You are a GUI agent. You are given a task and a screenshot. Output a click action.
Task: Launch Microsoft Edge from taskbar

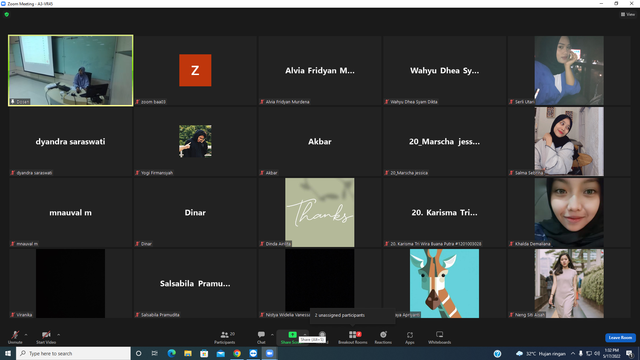(x=171, y=353)
